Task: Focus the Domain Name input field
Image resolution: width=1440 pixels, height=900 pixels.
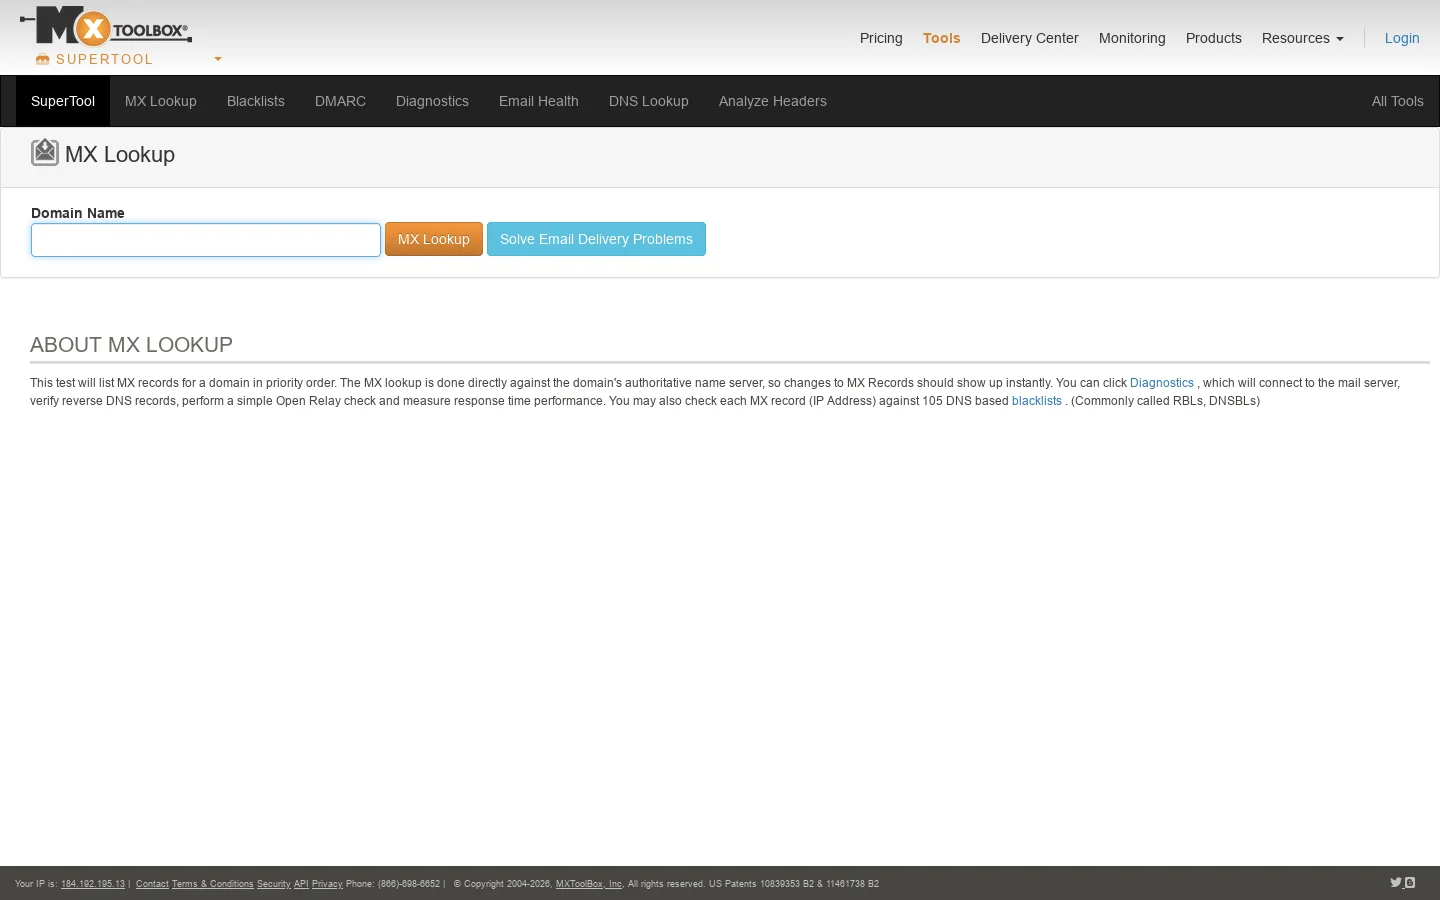Action: (206, 240)
